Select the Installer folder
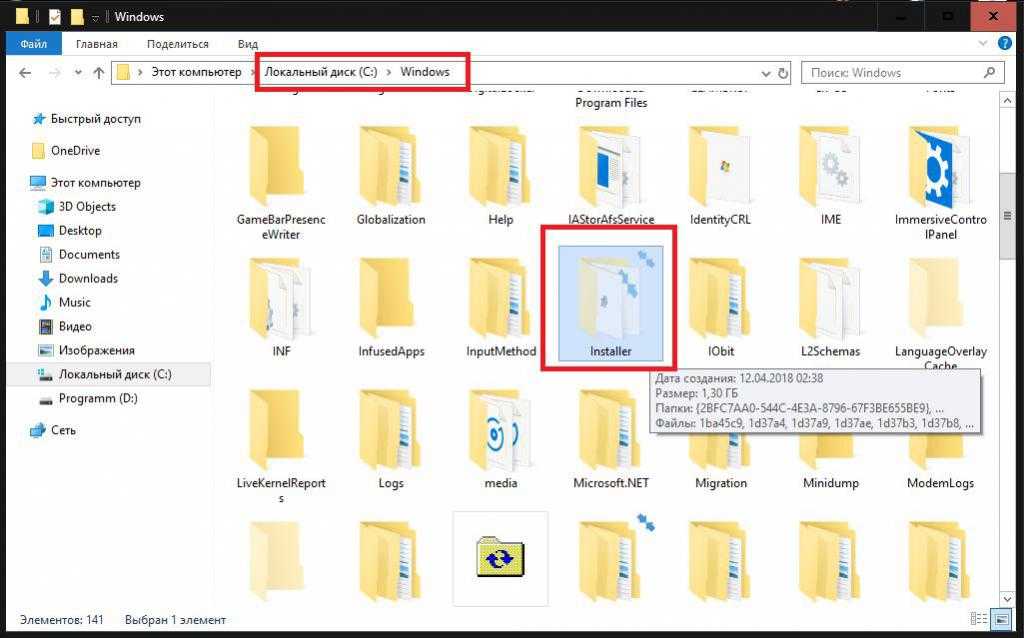1024x638 pixels. tap(611, 304)
